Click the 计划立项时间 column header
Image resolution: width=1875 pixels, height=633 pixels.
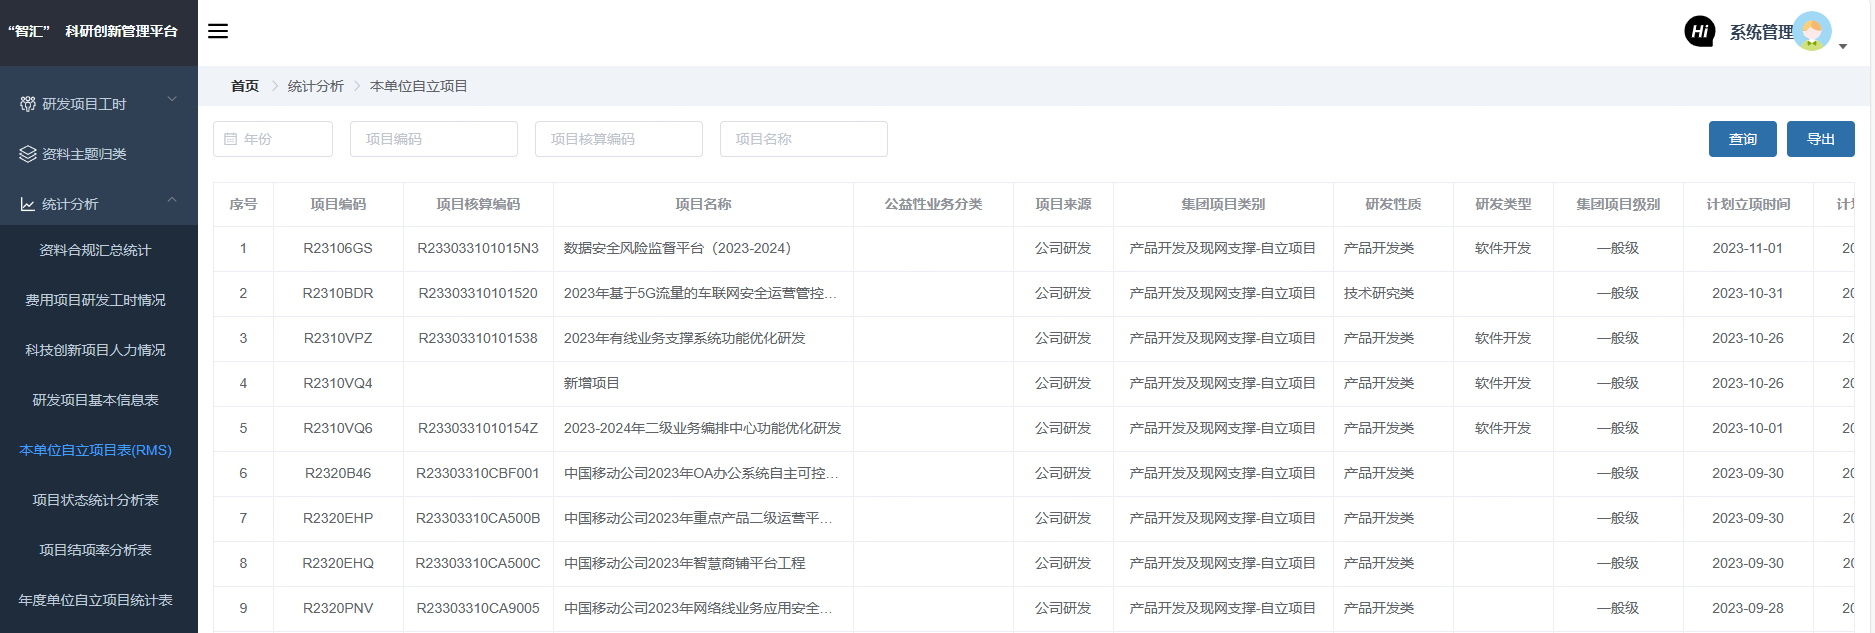tap(1747, 204)
